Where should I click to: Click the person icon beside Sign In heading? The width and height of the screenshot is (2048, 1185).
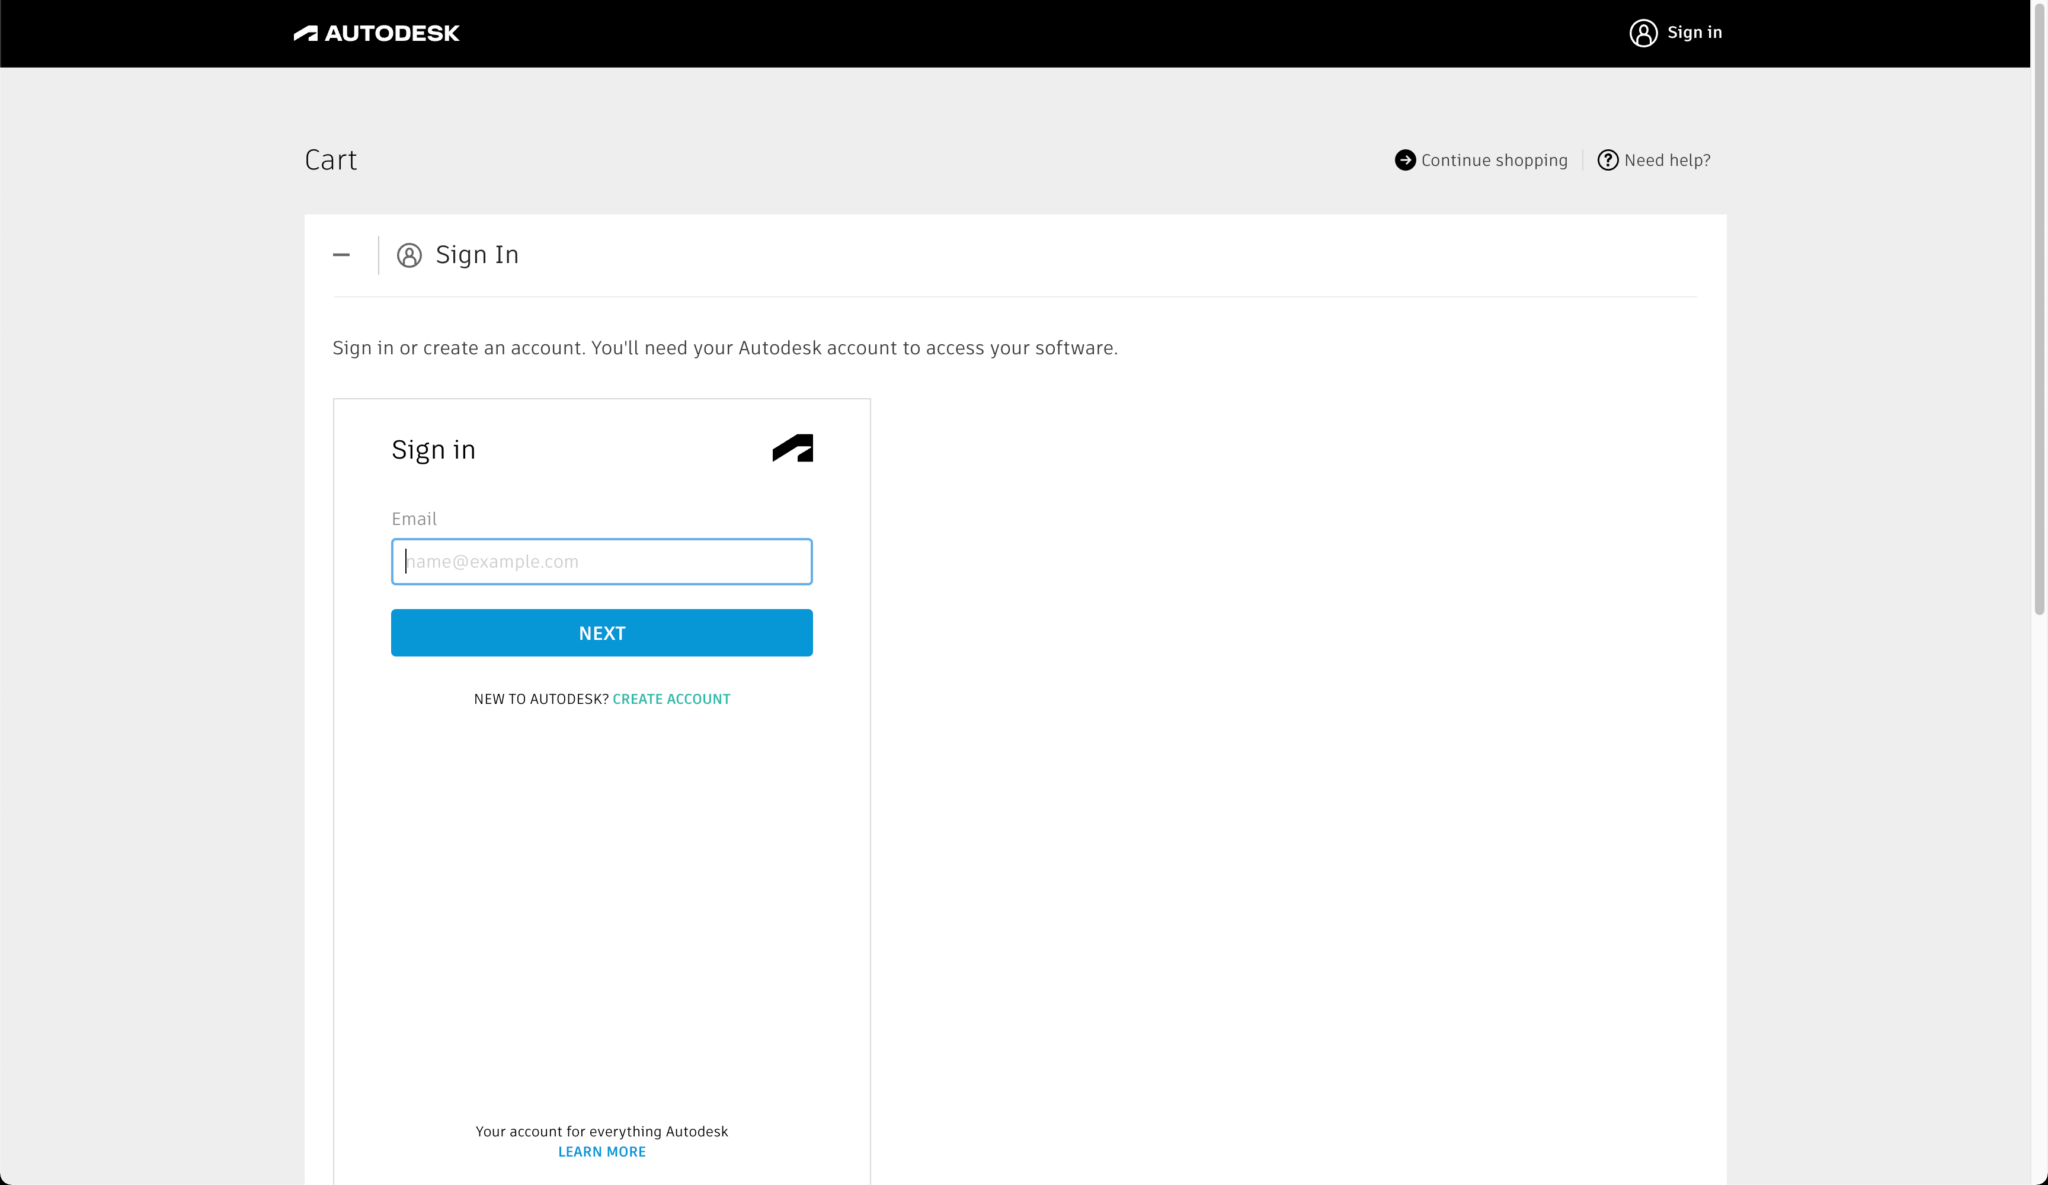tap(409, 255)
